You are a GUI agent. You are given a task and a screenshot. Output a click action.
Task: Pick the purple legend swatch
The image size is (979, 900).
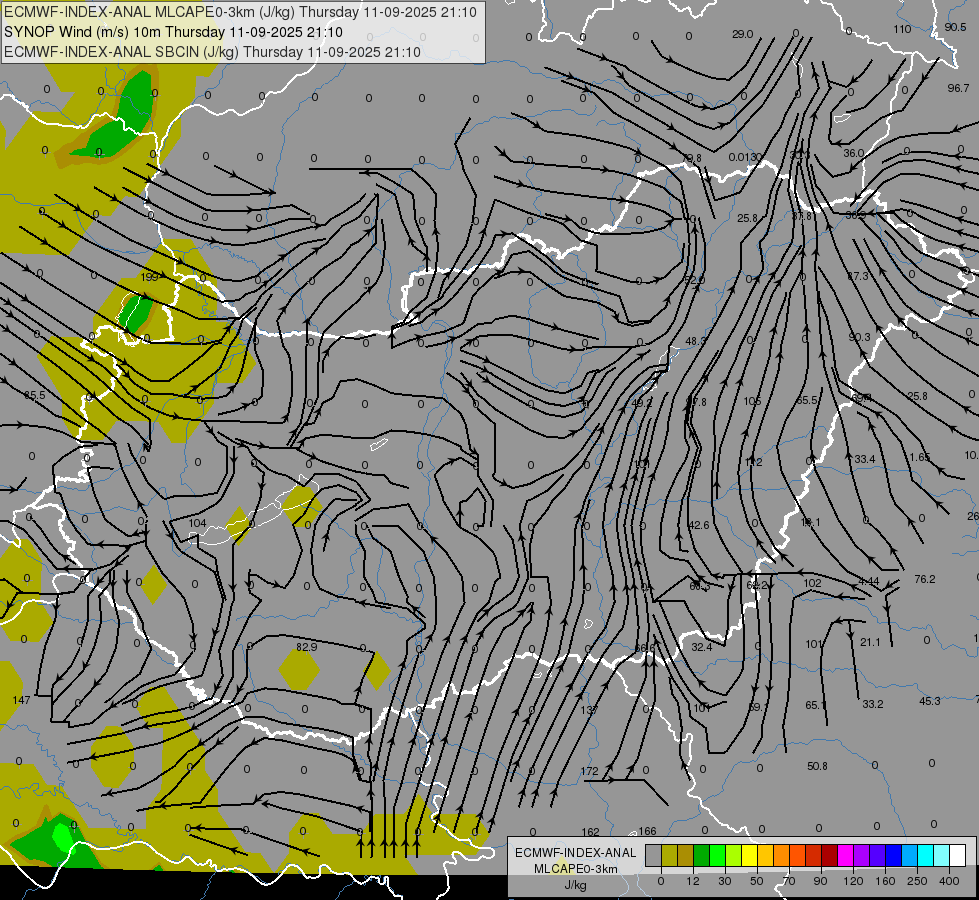pos(862,855)
